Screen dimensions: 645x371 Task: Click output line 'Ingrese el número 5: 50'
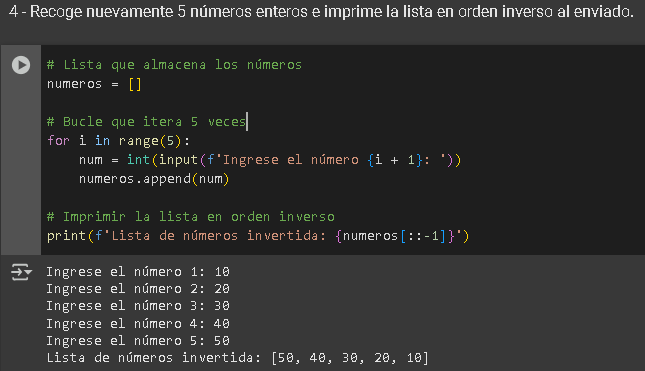coord(138,341)
